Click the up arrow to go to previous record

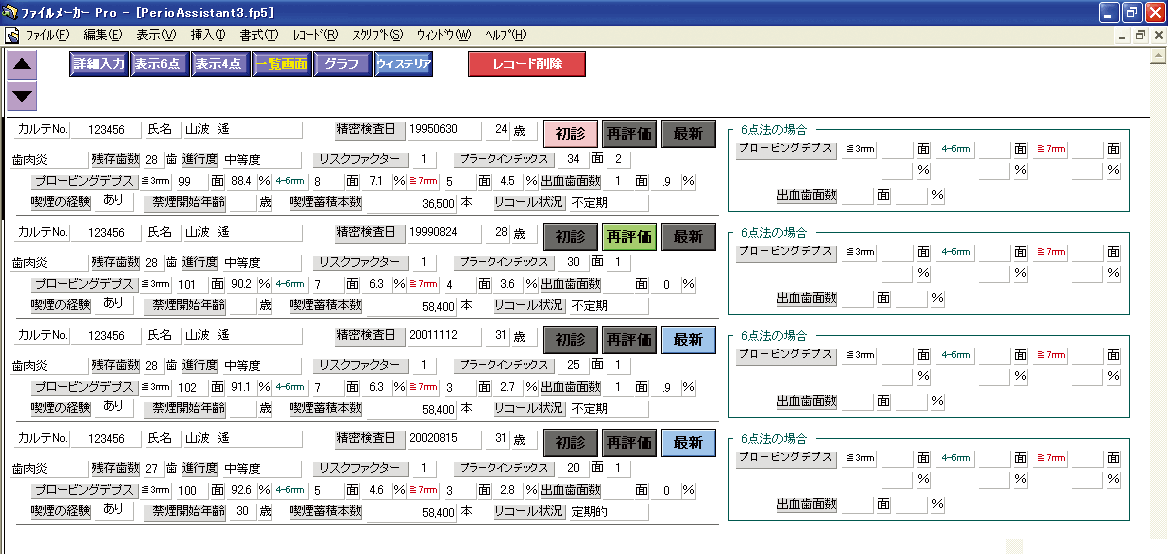(23, 66)
